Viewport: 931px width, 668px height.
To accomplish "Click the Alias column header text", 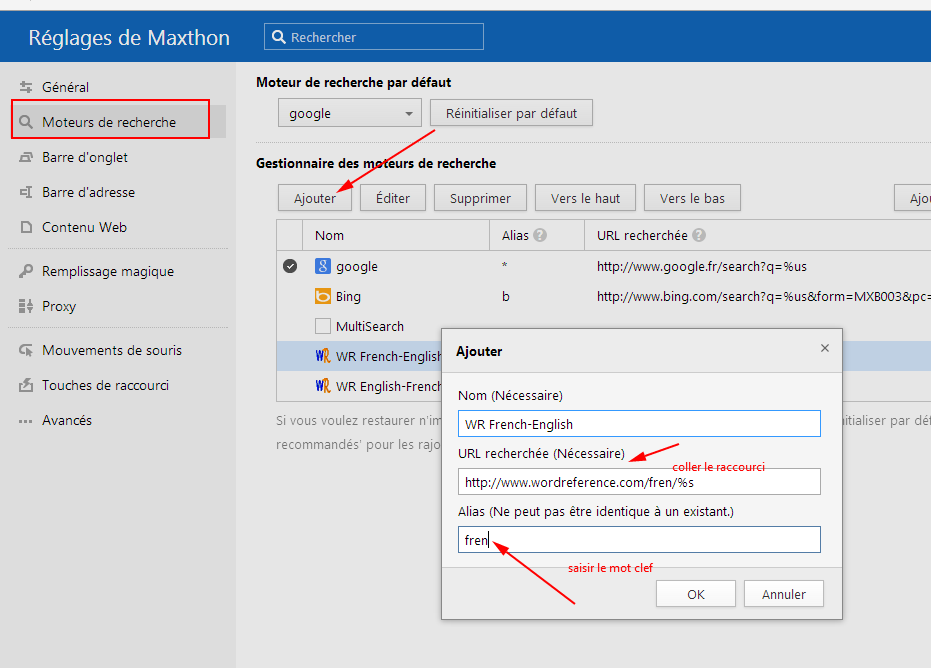I will click(515, 235).
